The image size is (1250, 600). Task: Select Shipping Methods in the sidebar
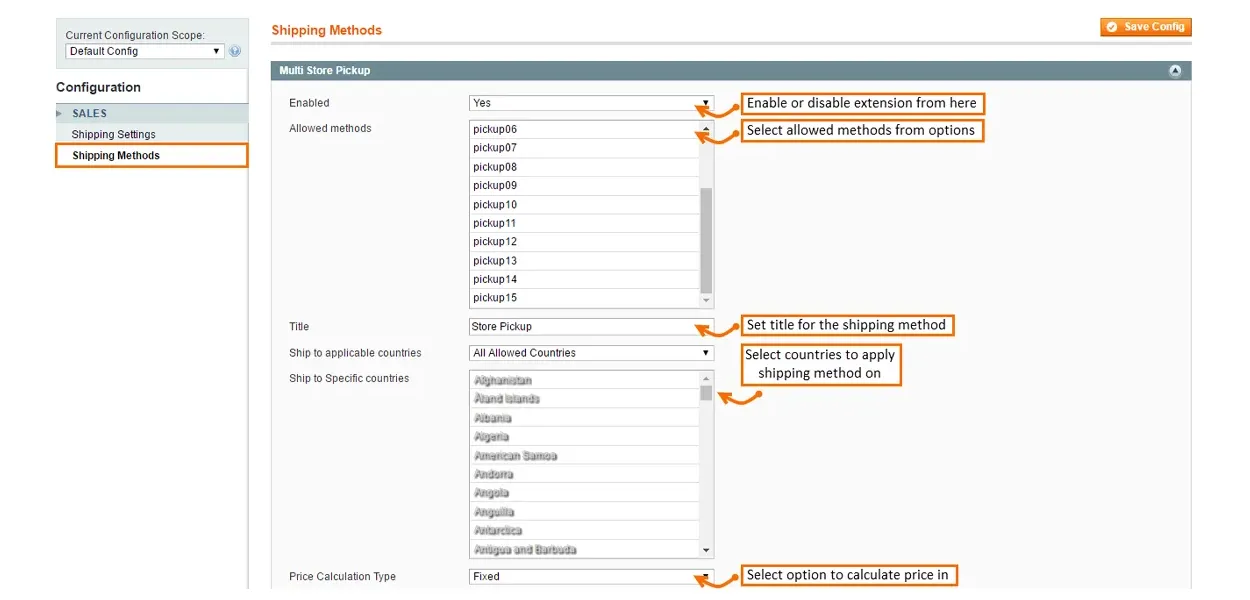coord(116,156)
